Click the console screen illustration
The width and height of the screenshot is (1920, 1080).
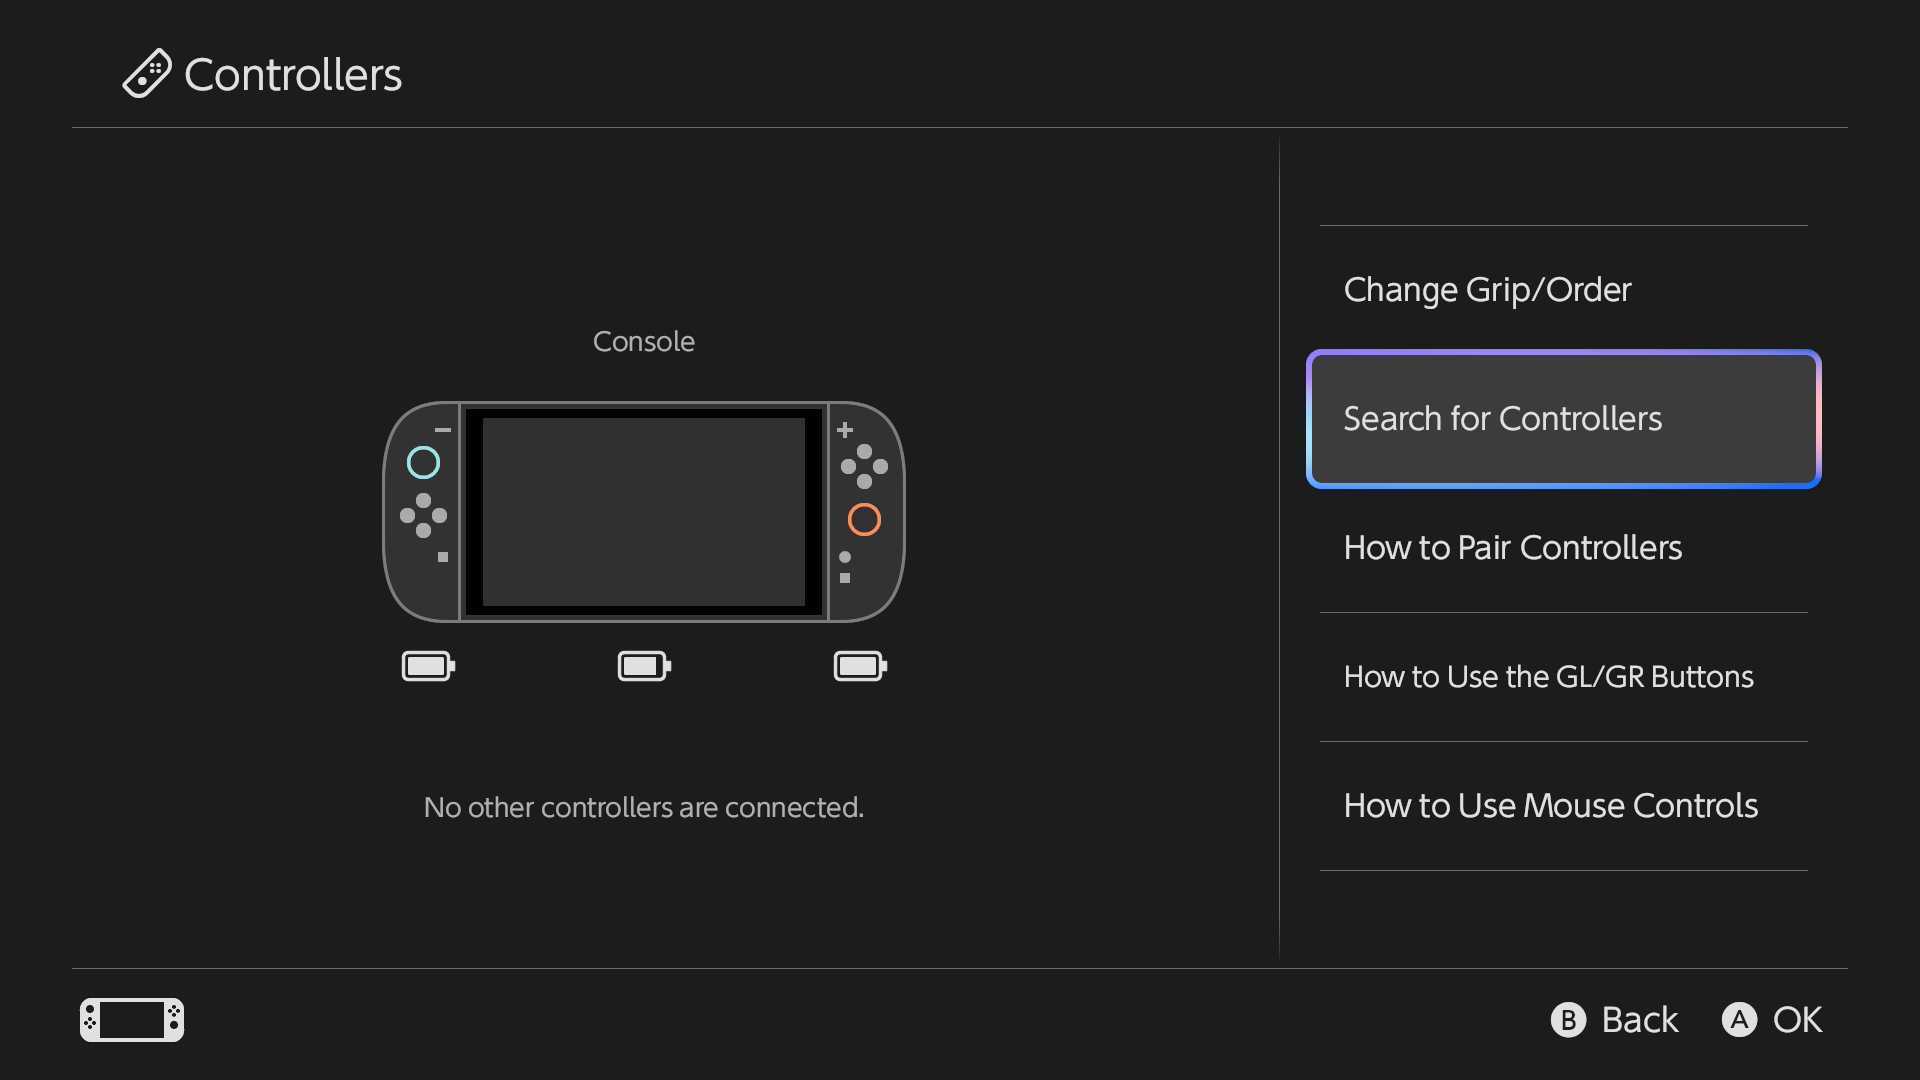644,512
